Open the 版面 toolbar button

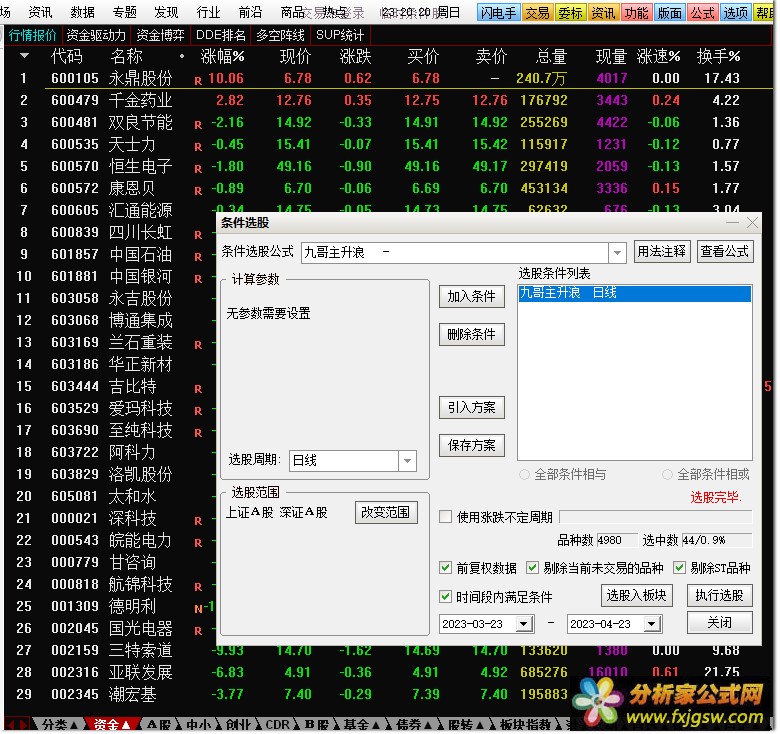[670, 12]
